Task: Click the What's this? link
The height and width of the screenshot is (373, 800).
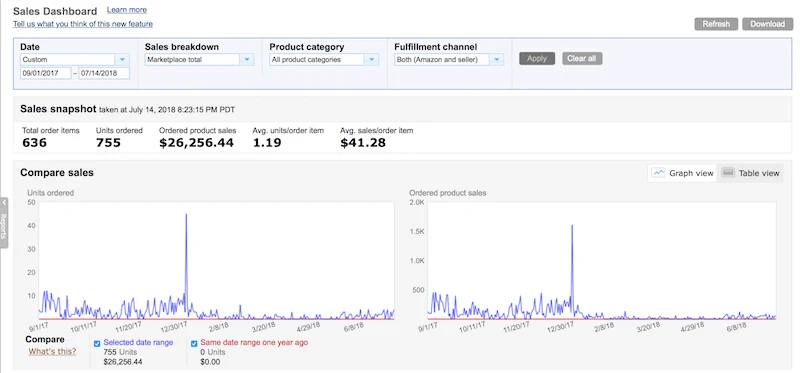Action: pos(52,352)
